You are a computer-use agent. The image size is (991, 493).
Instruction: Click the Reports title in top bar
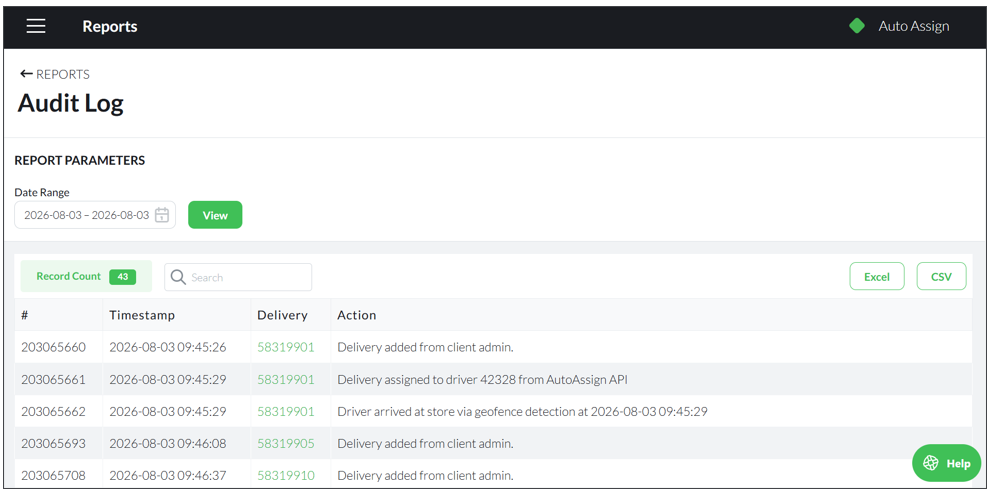pyautogui.click(x=110, y=27)
